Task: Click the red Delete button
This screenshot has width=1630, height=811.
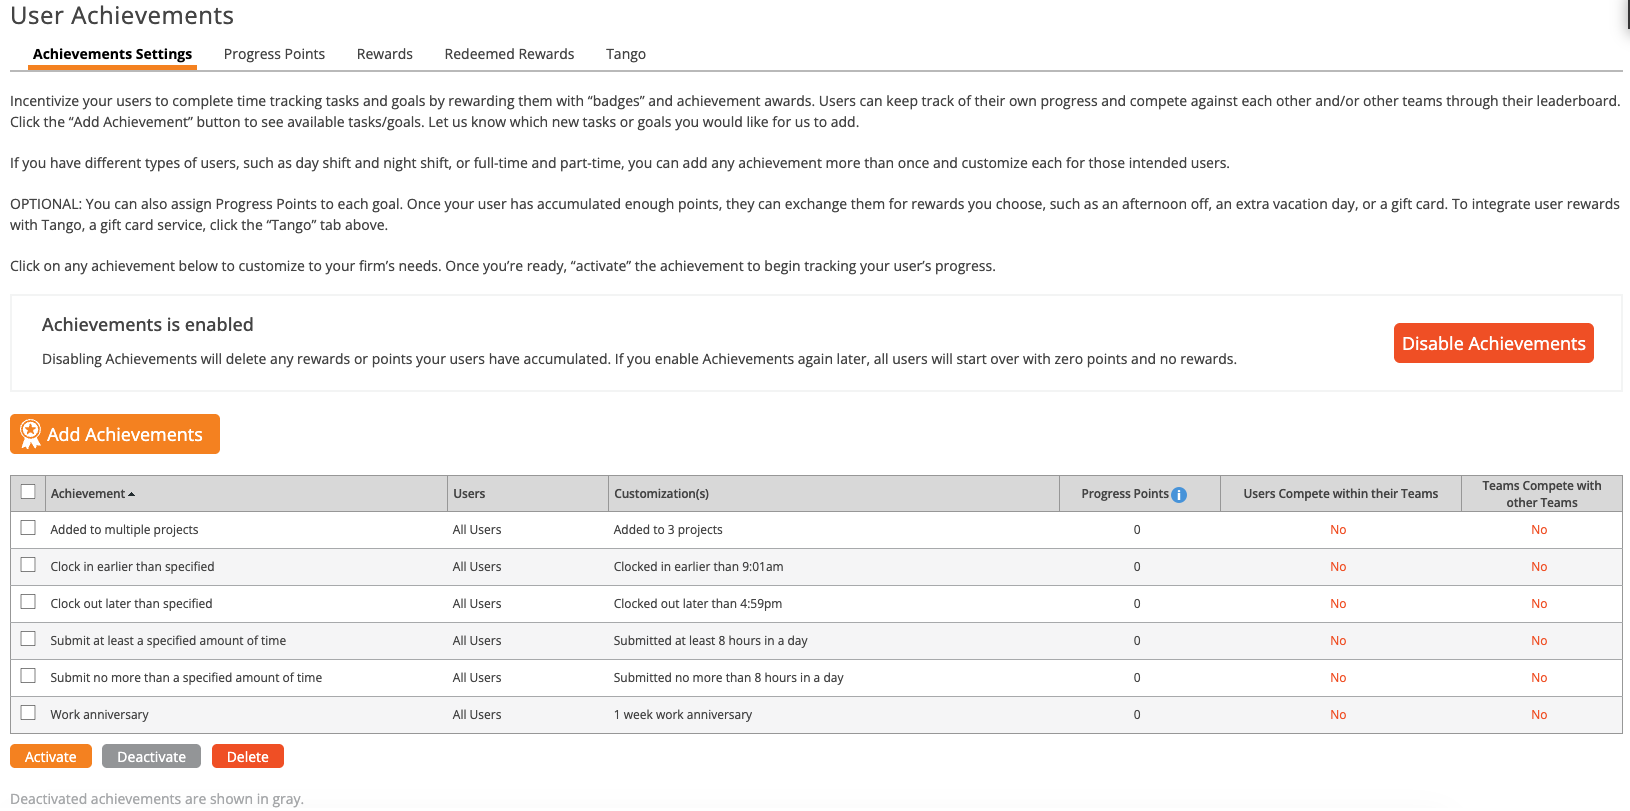Action: coord(248,757)
